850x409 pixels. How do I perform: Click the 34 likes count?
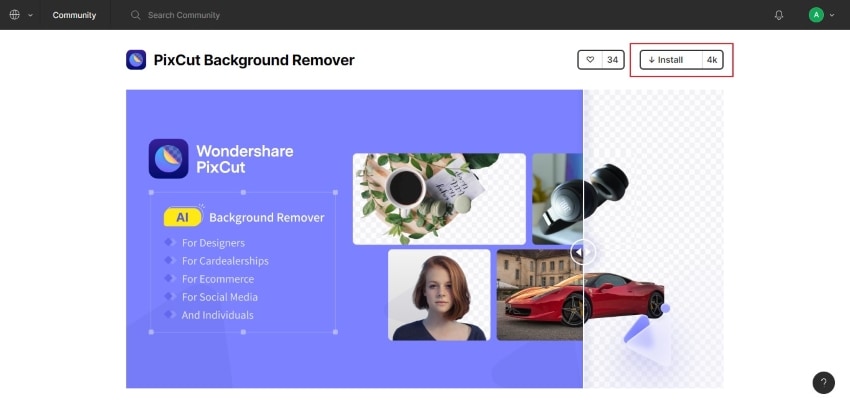(x=613, y=60)
